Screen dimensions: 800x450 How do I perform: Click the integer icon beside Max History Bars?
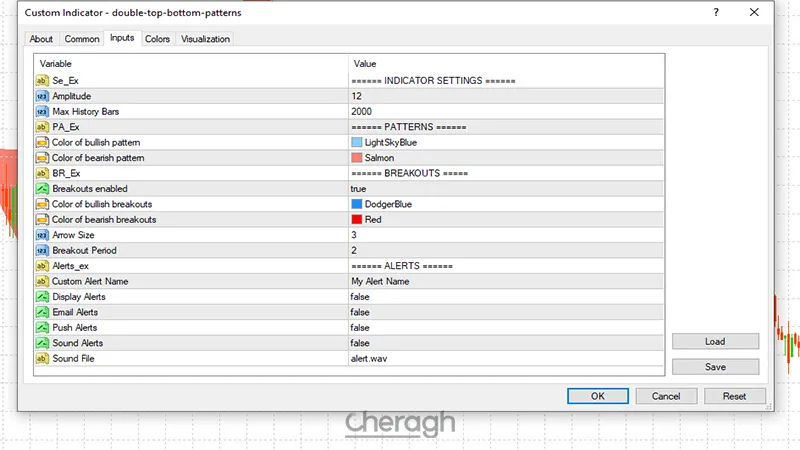(42, 111)
